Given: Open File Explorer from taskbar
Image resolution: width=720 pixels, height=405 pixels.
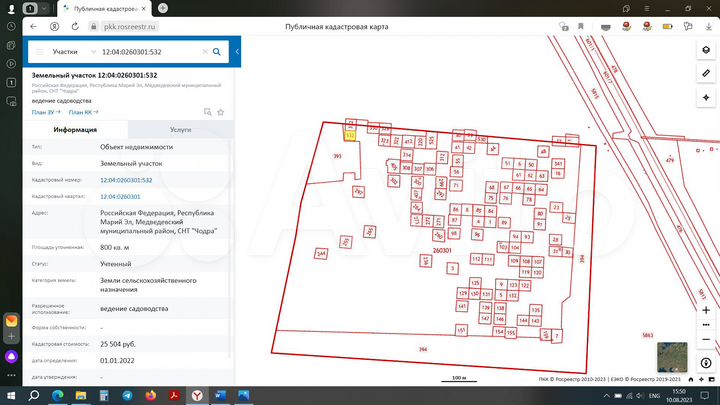Looking at the screenshot, I should pos(81,395).
